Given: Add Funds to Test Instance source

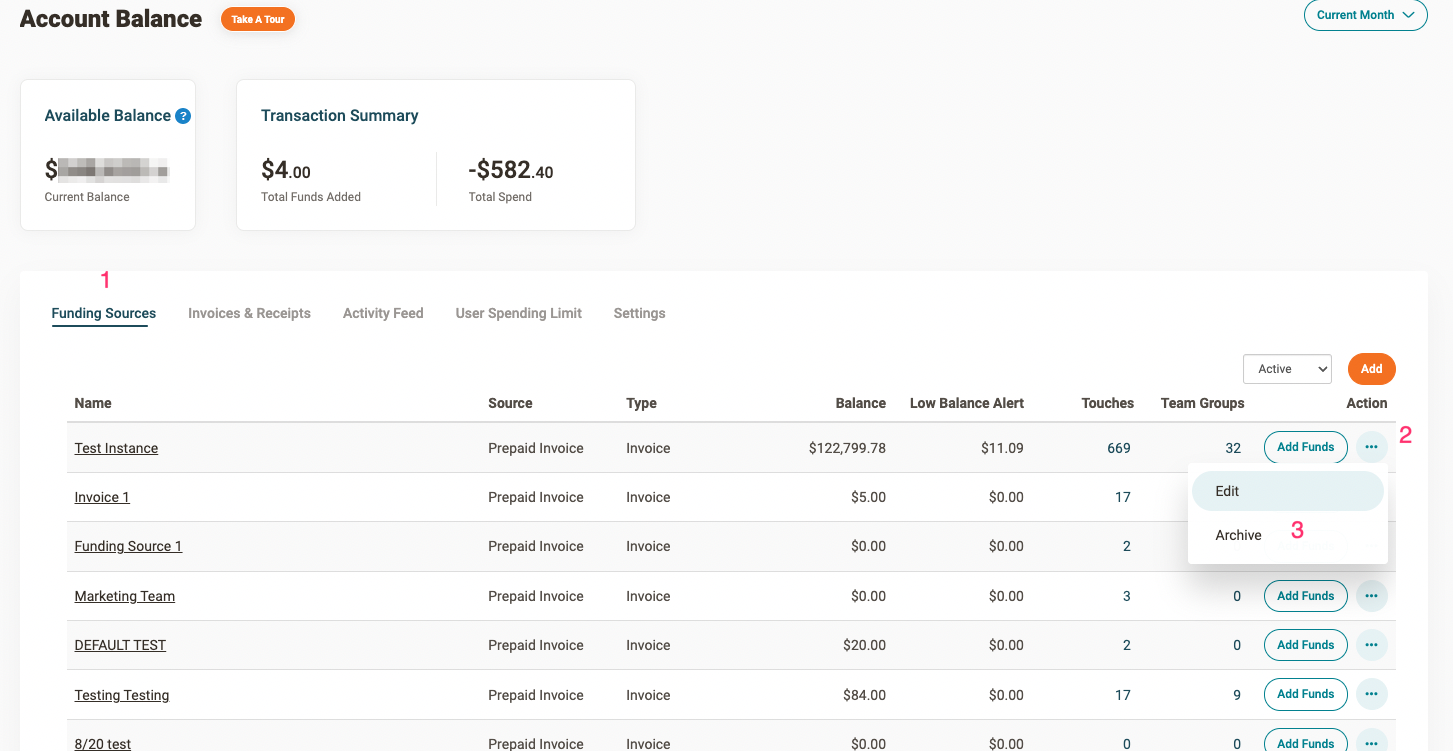Looking at the screenshot, I should [x=1305, y=447].
